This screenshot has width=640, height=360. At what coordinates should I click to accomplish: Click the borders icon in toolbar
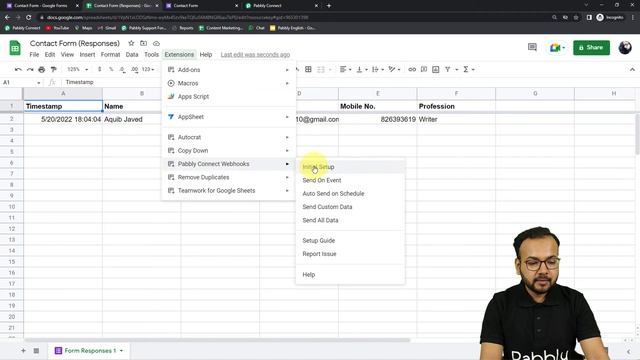[x=309, y=69]
